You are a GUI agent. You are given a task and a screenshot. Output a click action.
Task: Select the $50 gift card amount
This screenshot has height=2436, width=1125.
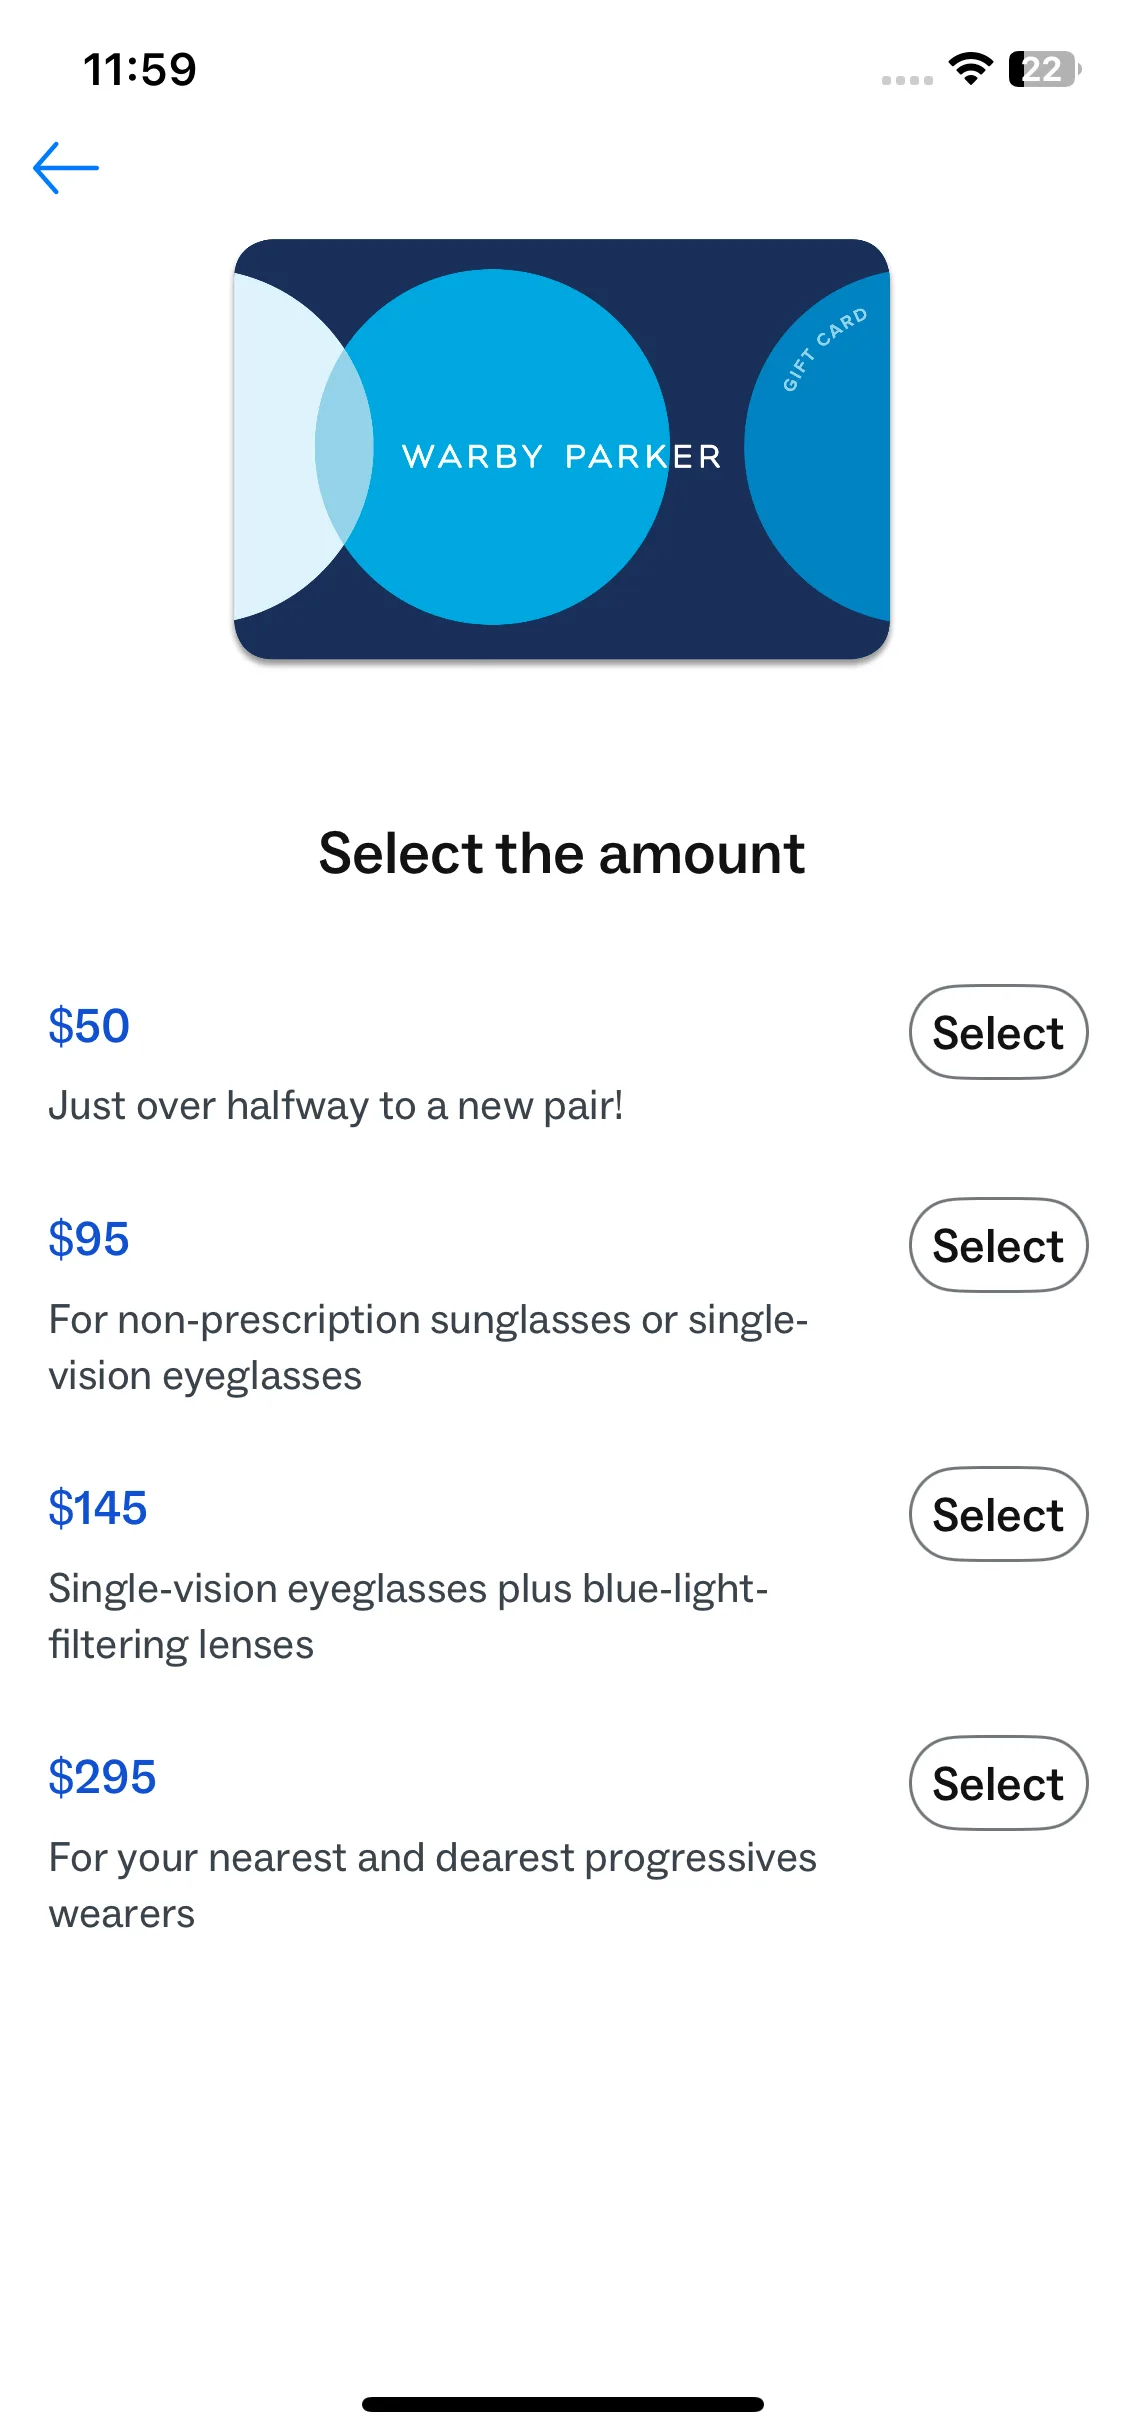[x=998, y=1032]
